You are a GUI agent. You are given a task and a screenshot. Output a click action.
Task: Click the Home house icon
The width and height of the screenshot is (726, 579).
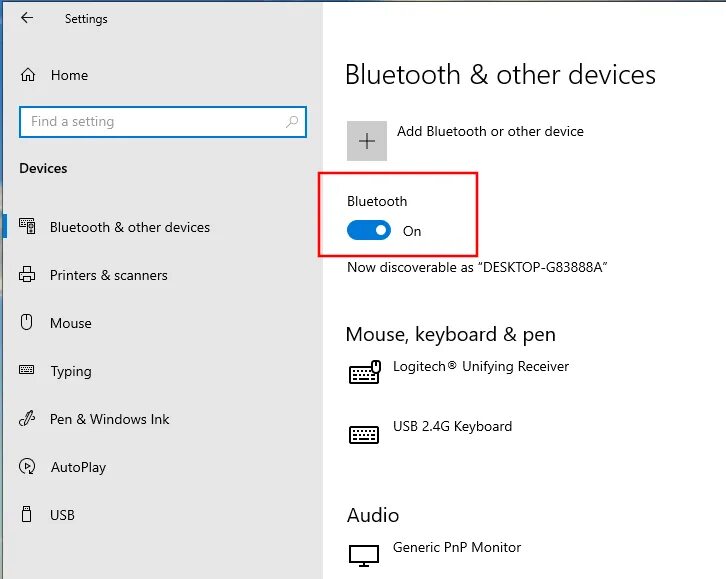pos(28,75)
